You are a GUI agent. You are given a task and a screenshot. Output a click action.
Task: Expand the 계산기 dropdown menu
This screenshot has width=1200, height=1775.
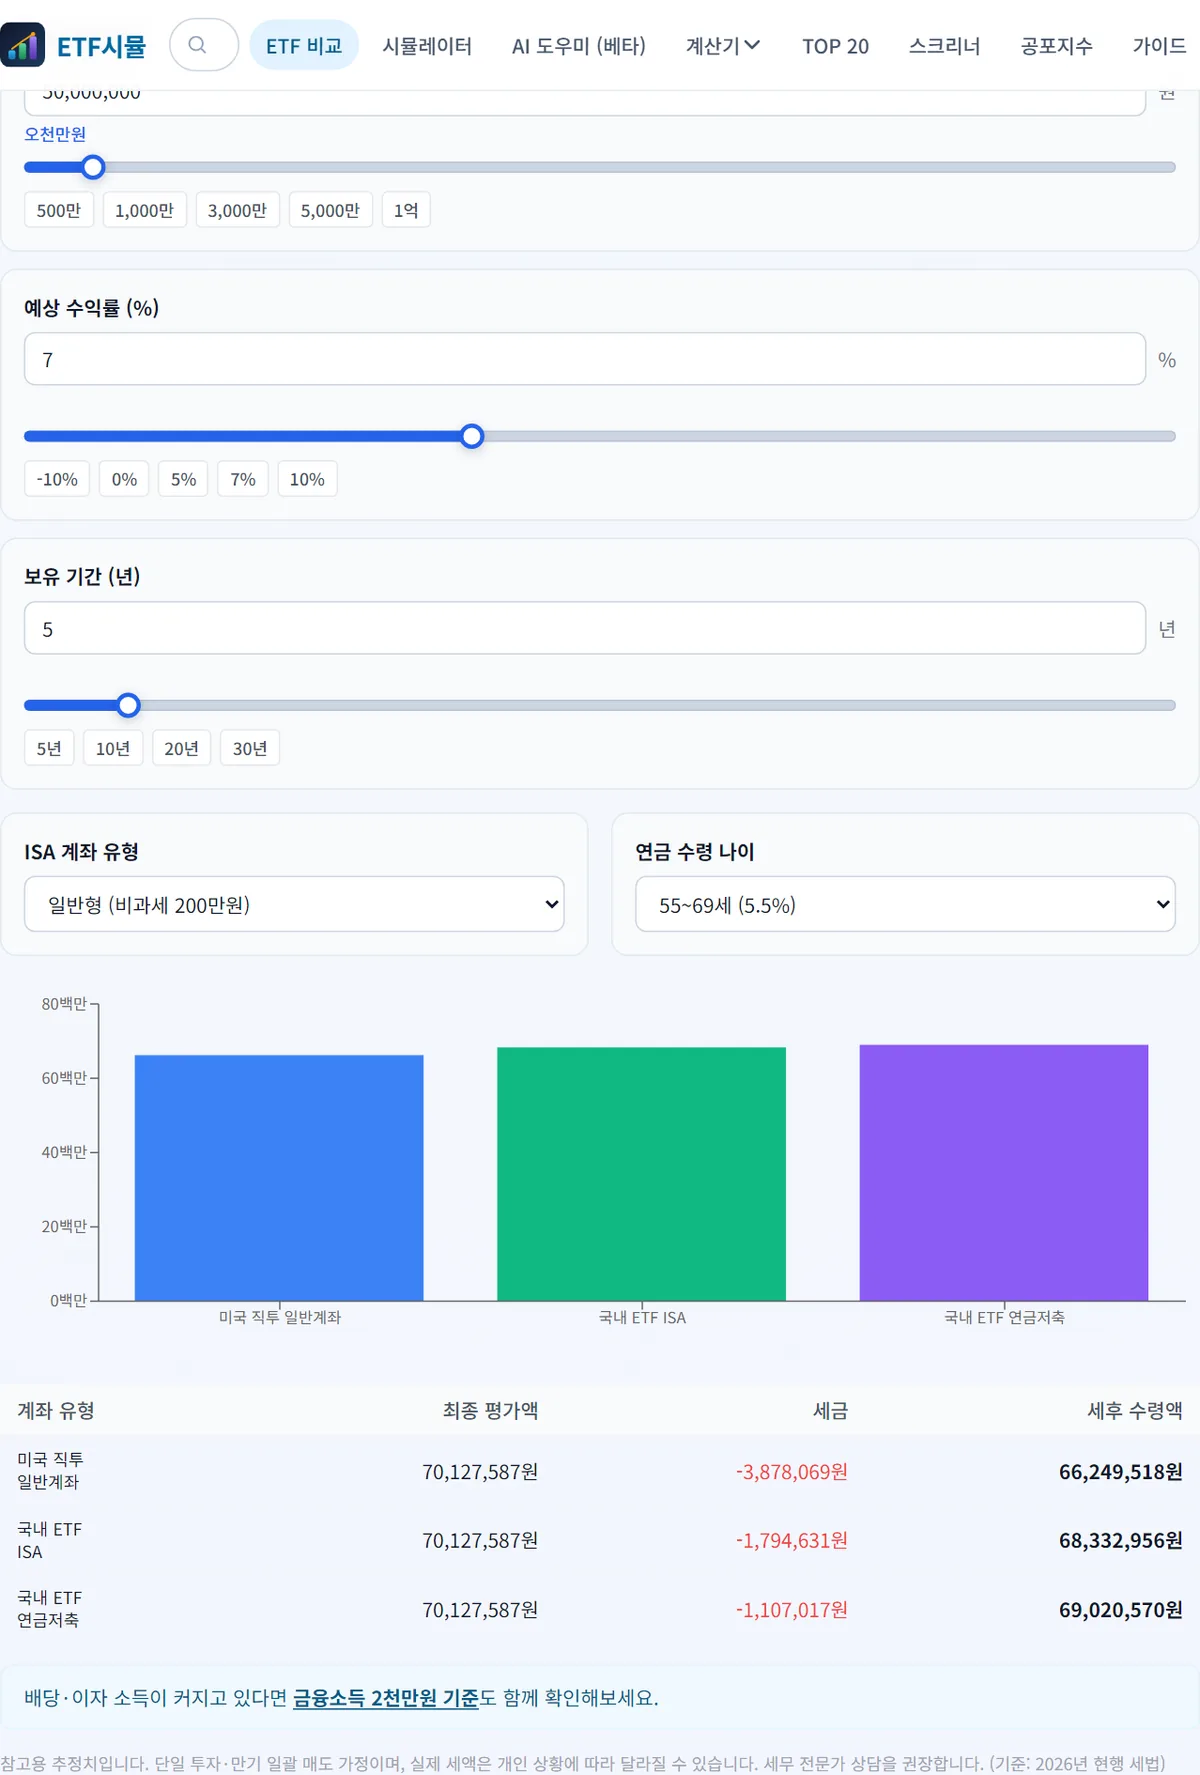click(x=723, y=46)
